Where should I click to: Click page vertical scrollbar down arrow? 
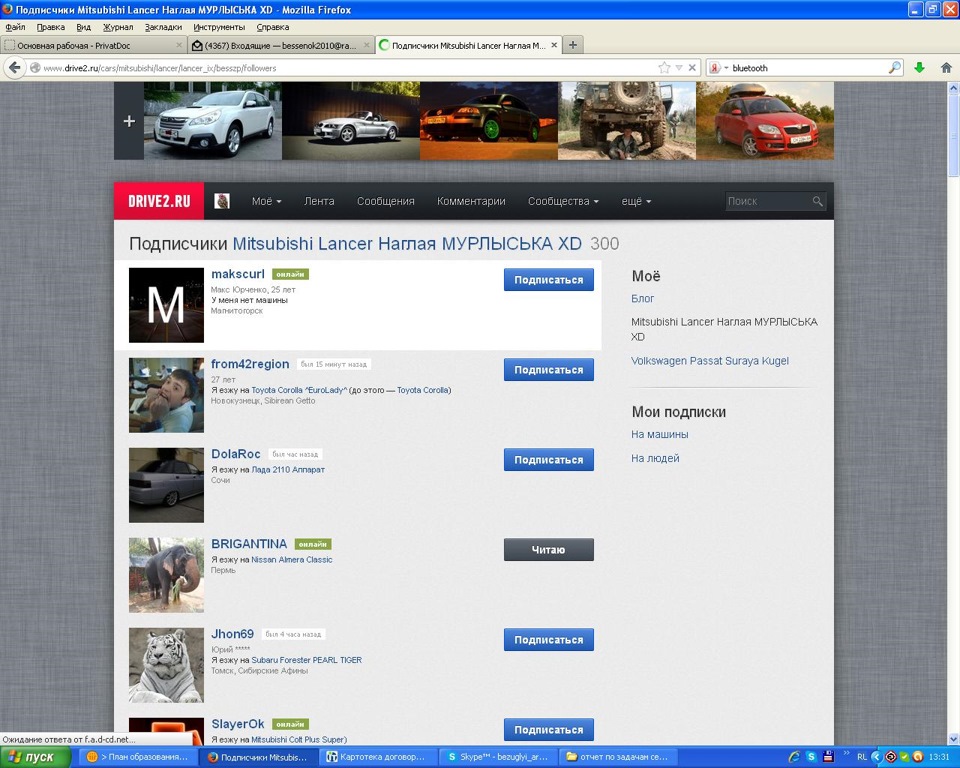[x=953, y=740]
